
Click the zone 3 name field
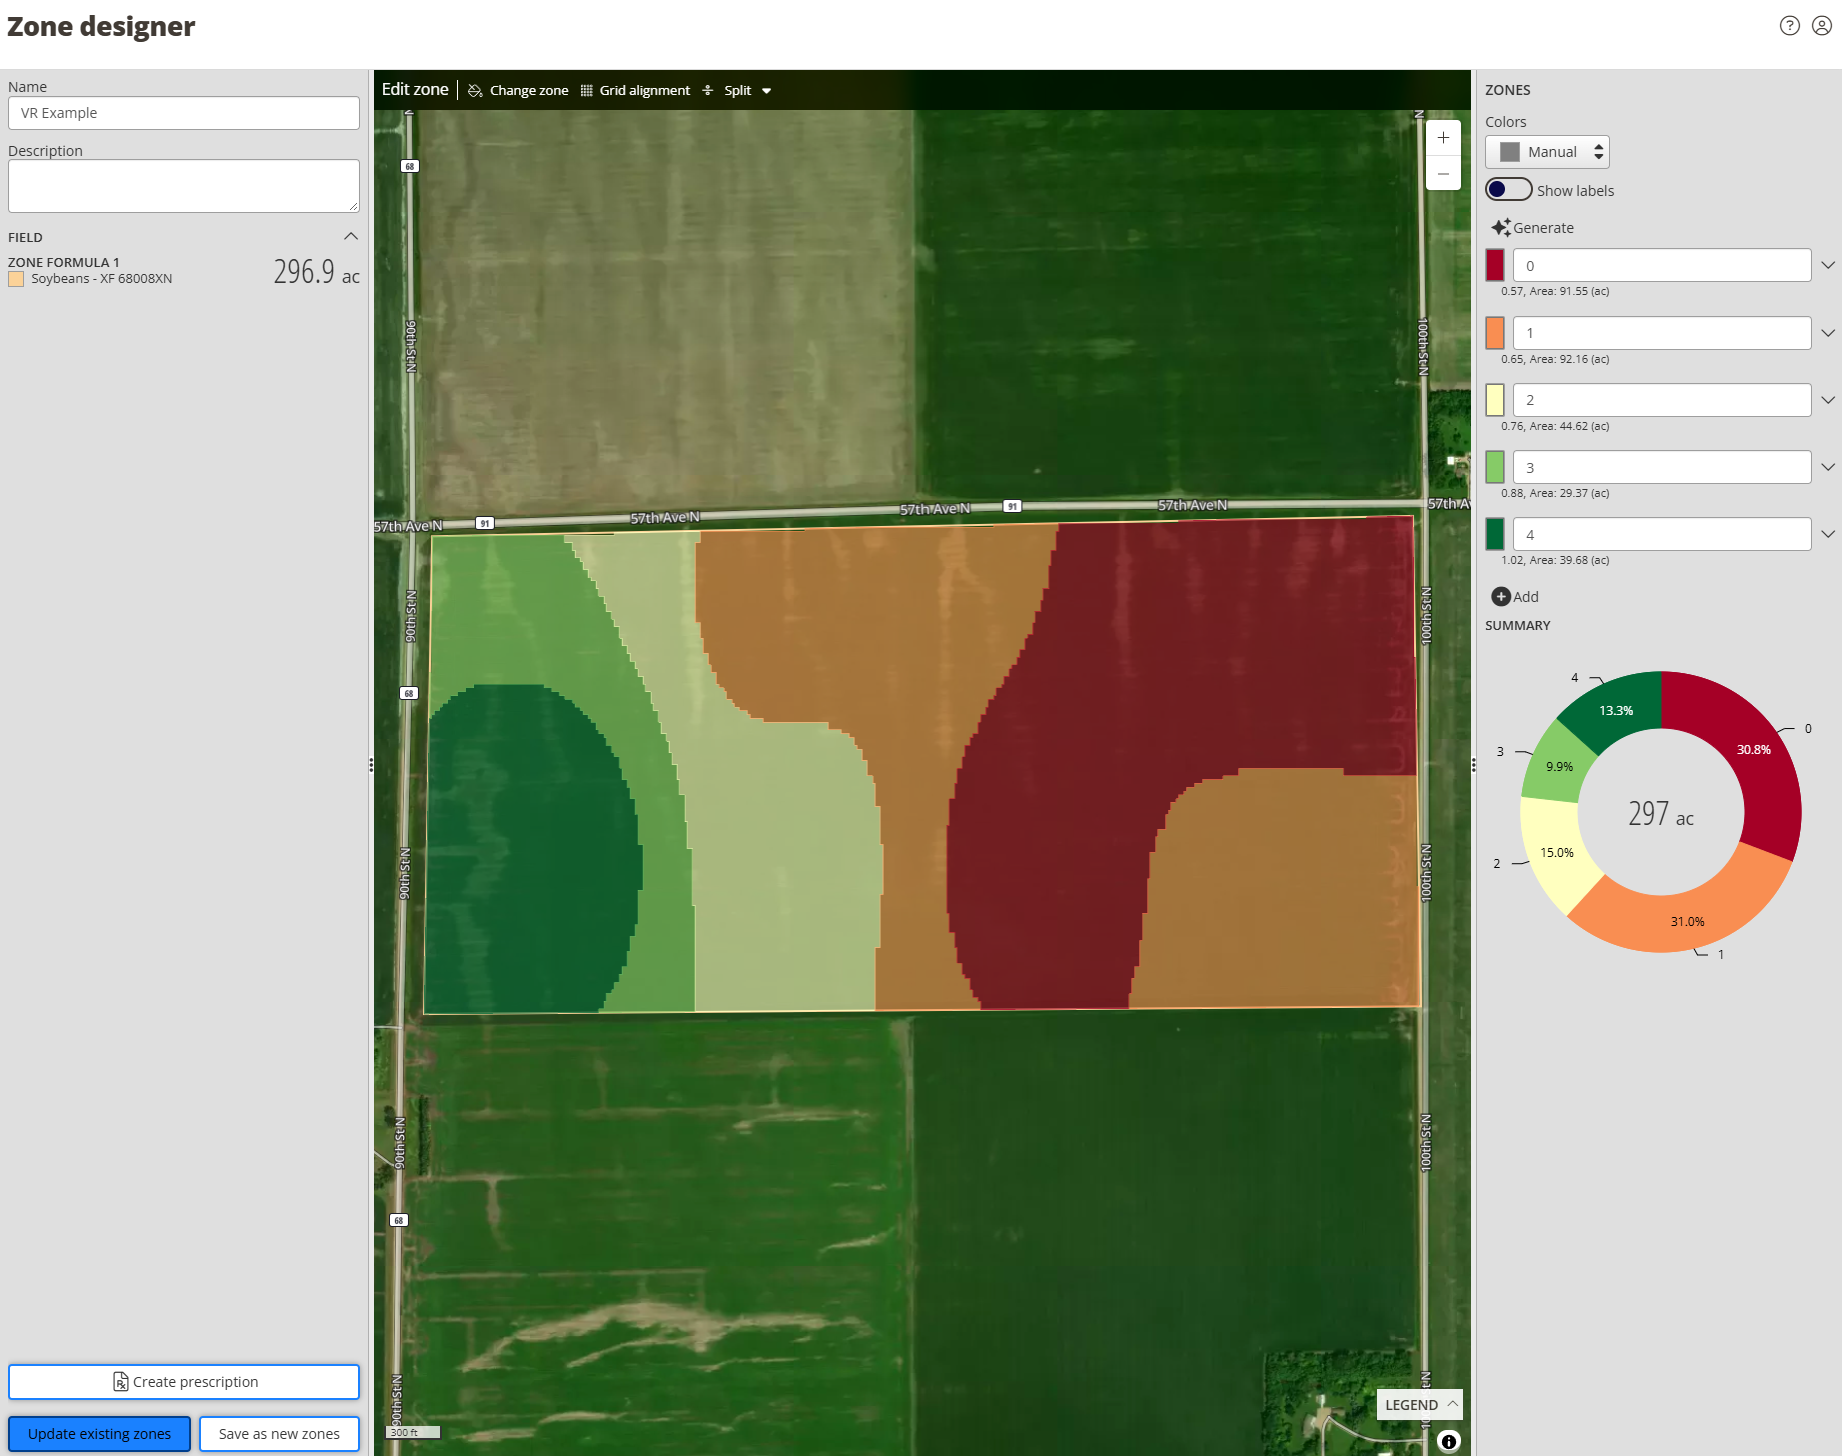[1662, 467]
